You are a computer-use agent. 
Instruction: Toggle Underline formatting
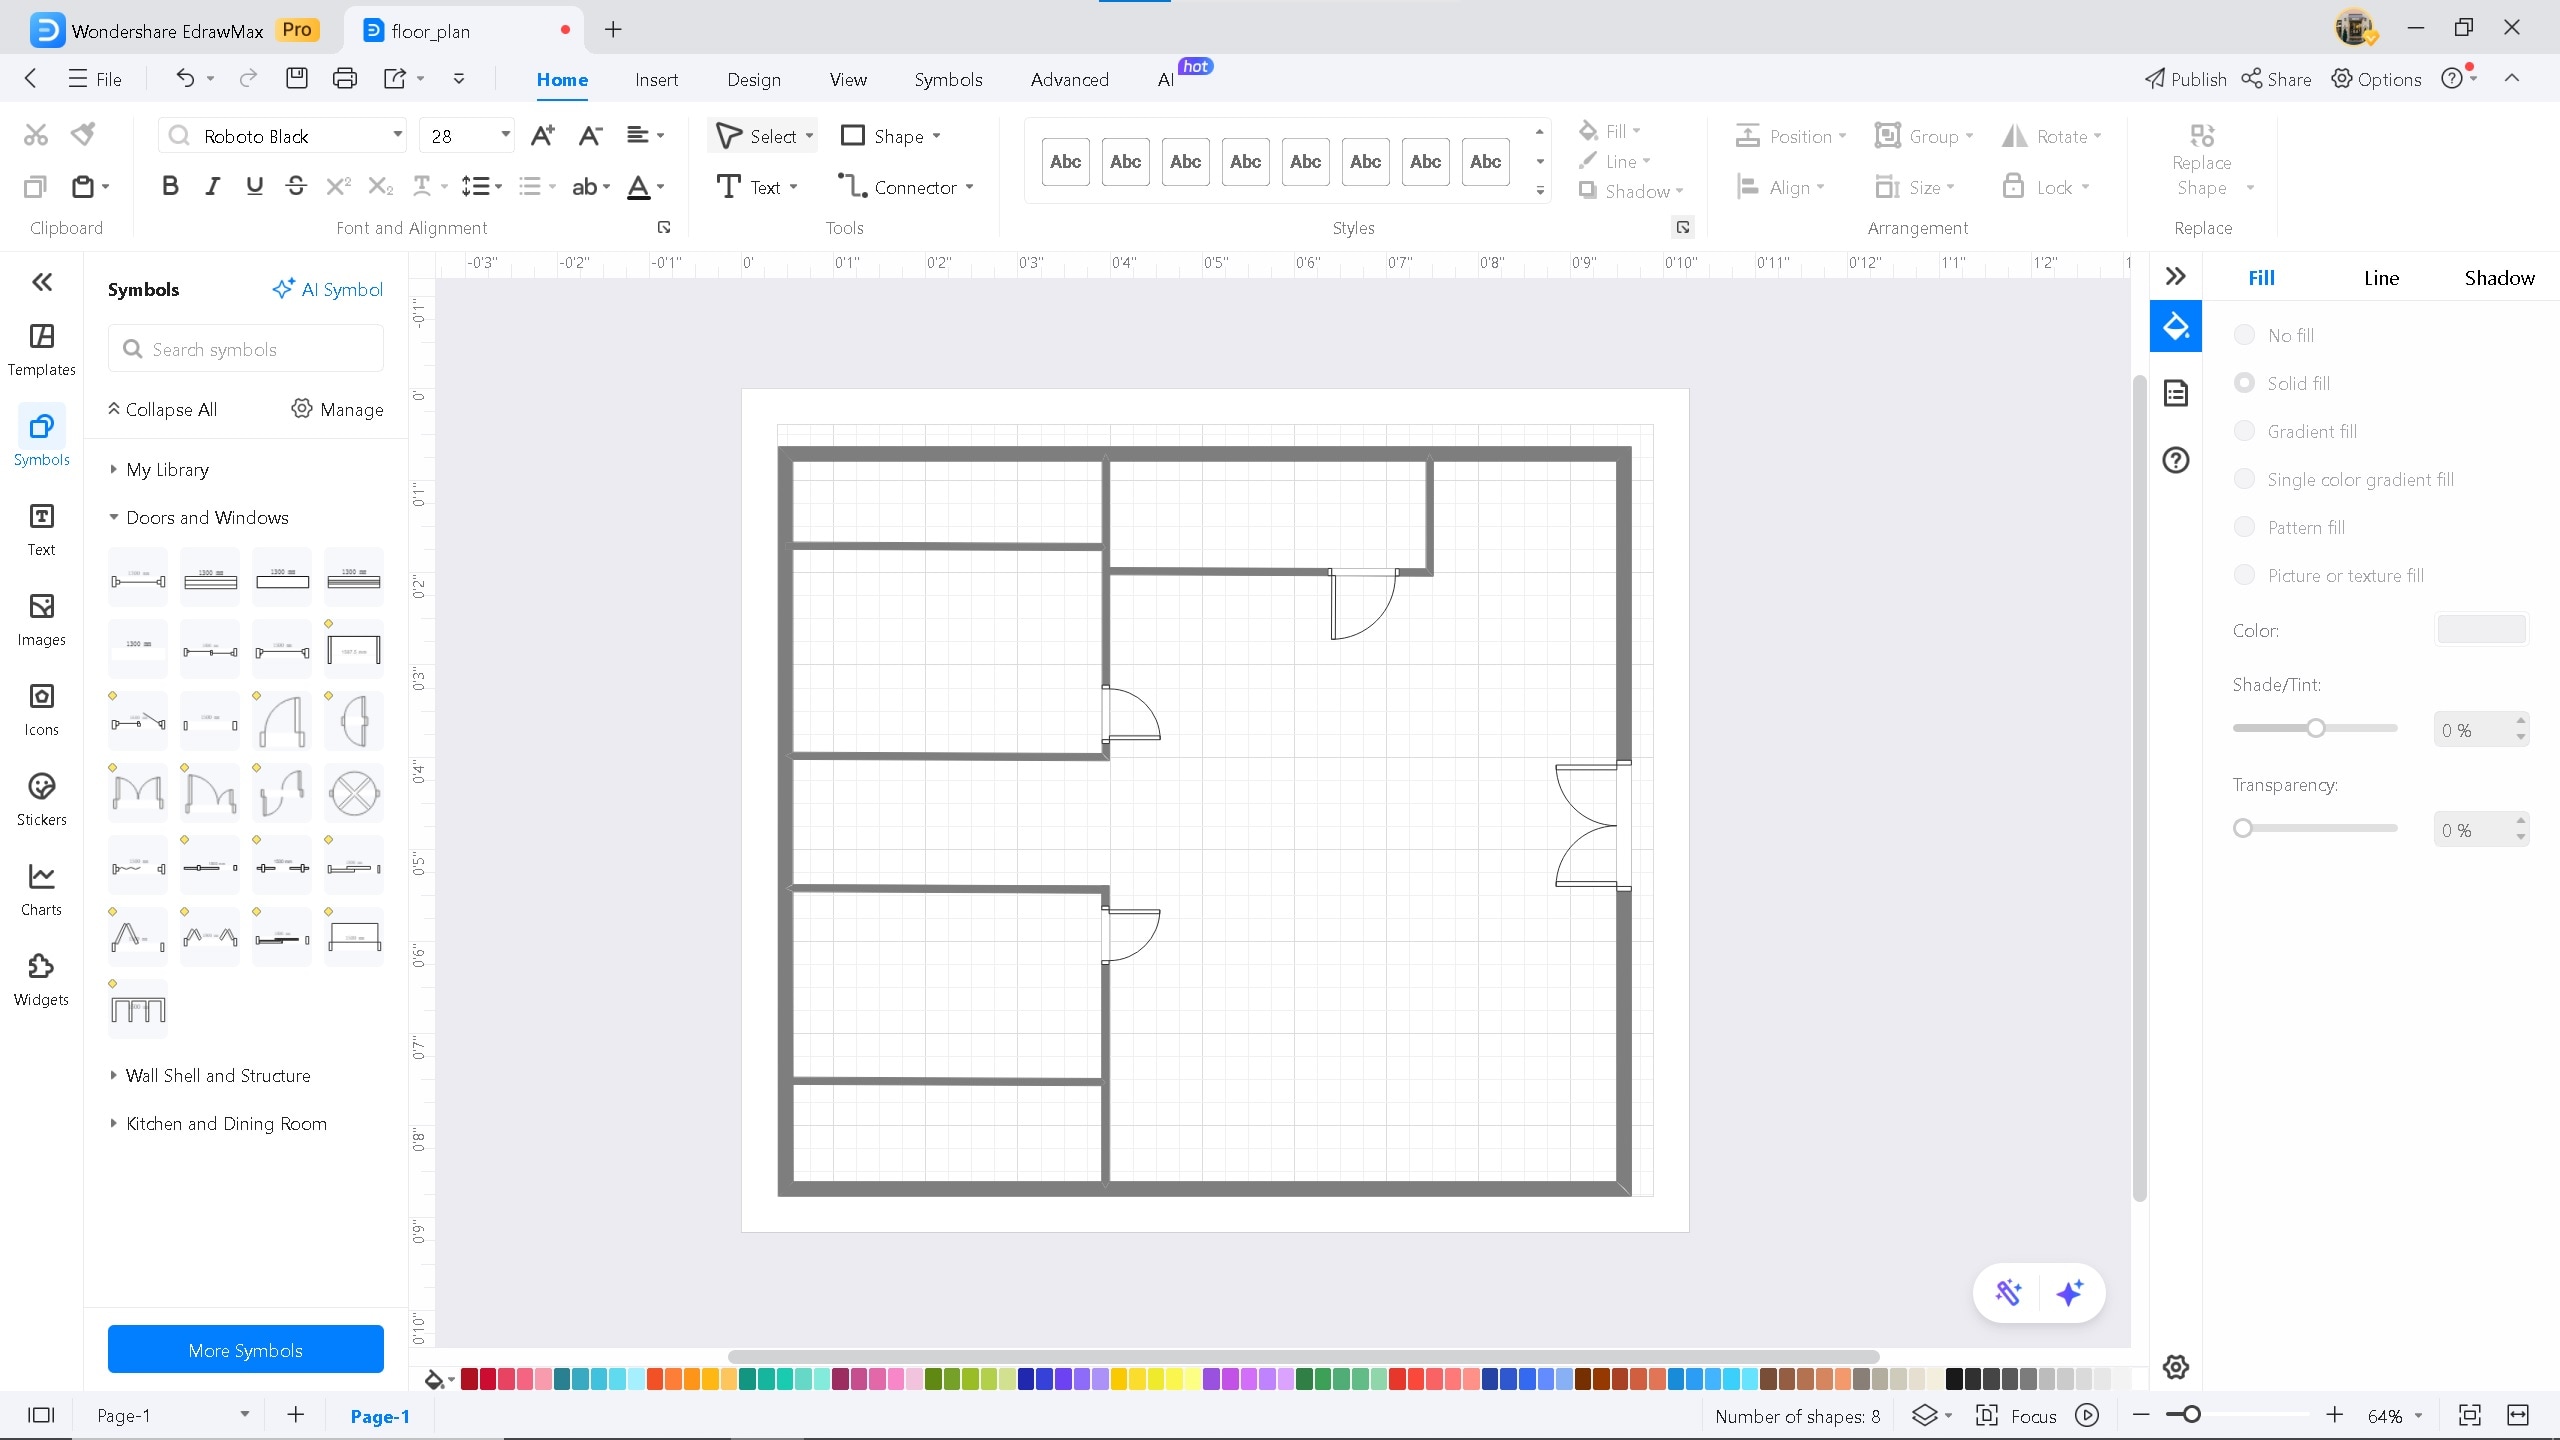pos(254,186)
